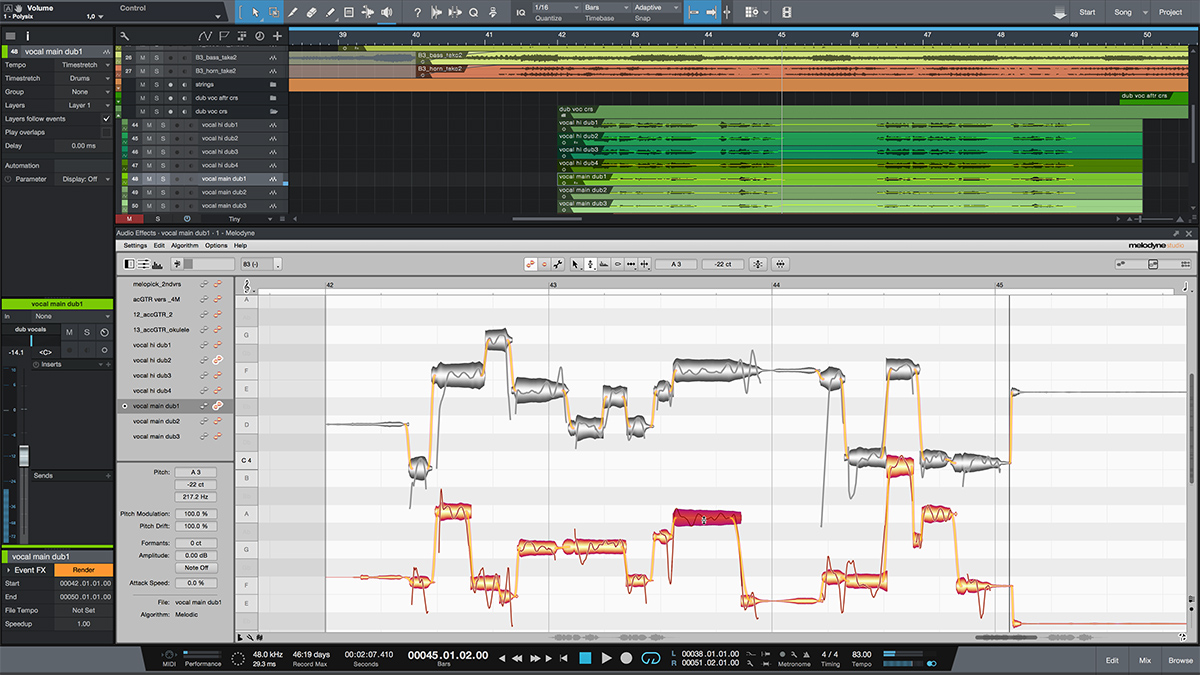This screenshot has height=675, width=1200.
Task: Toggle Layers follow events checkbox
Action: pos(107,118)
